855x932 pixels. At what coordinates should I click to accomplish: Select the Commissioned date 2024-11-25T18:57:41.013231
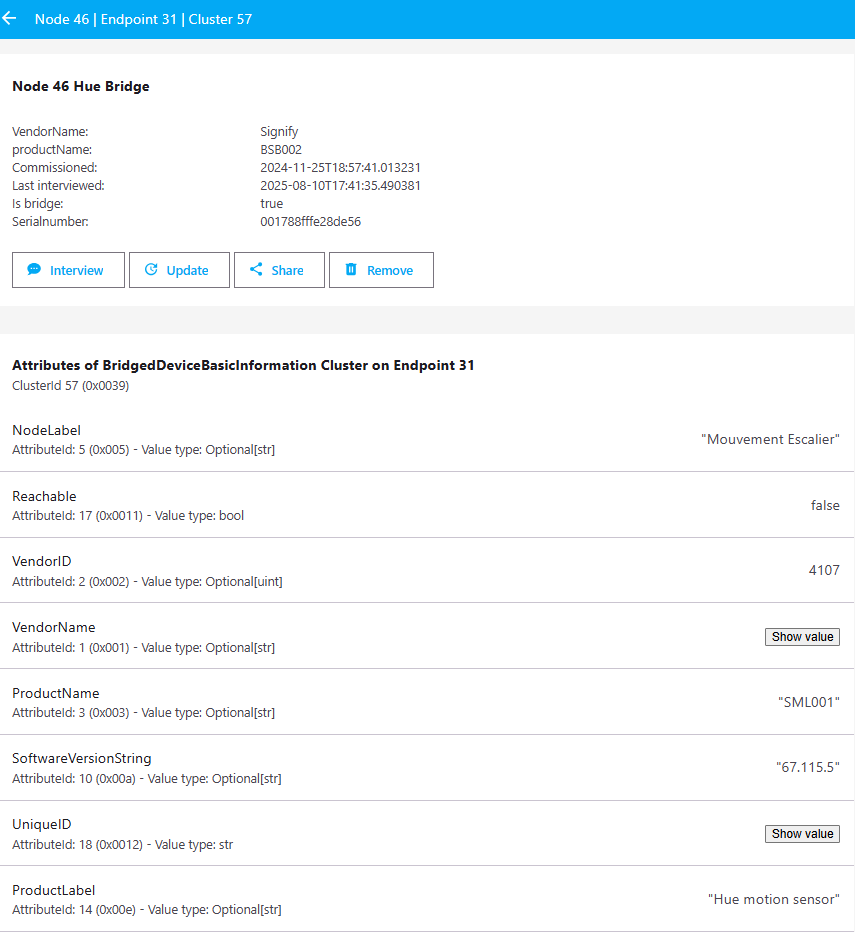point(340,168)
